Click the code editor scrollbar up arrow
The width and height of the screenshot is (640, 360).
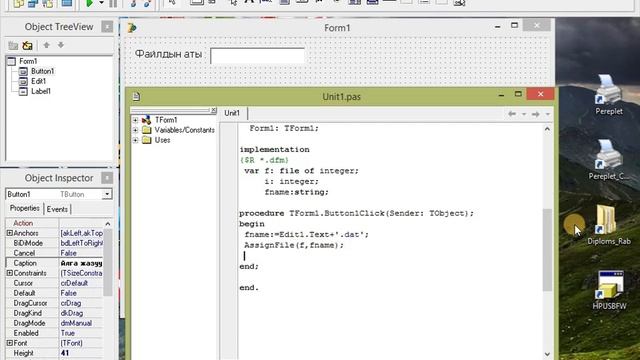547,129
